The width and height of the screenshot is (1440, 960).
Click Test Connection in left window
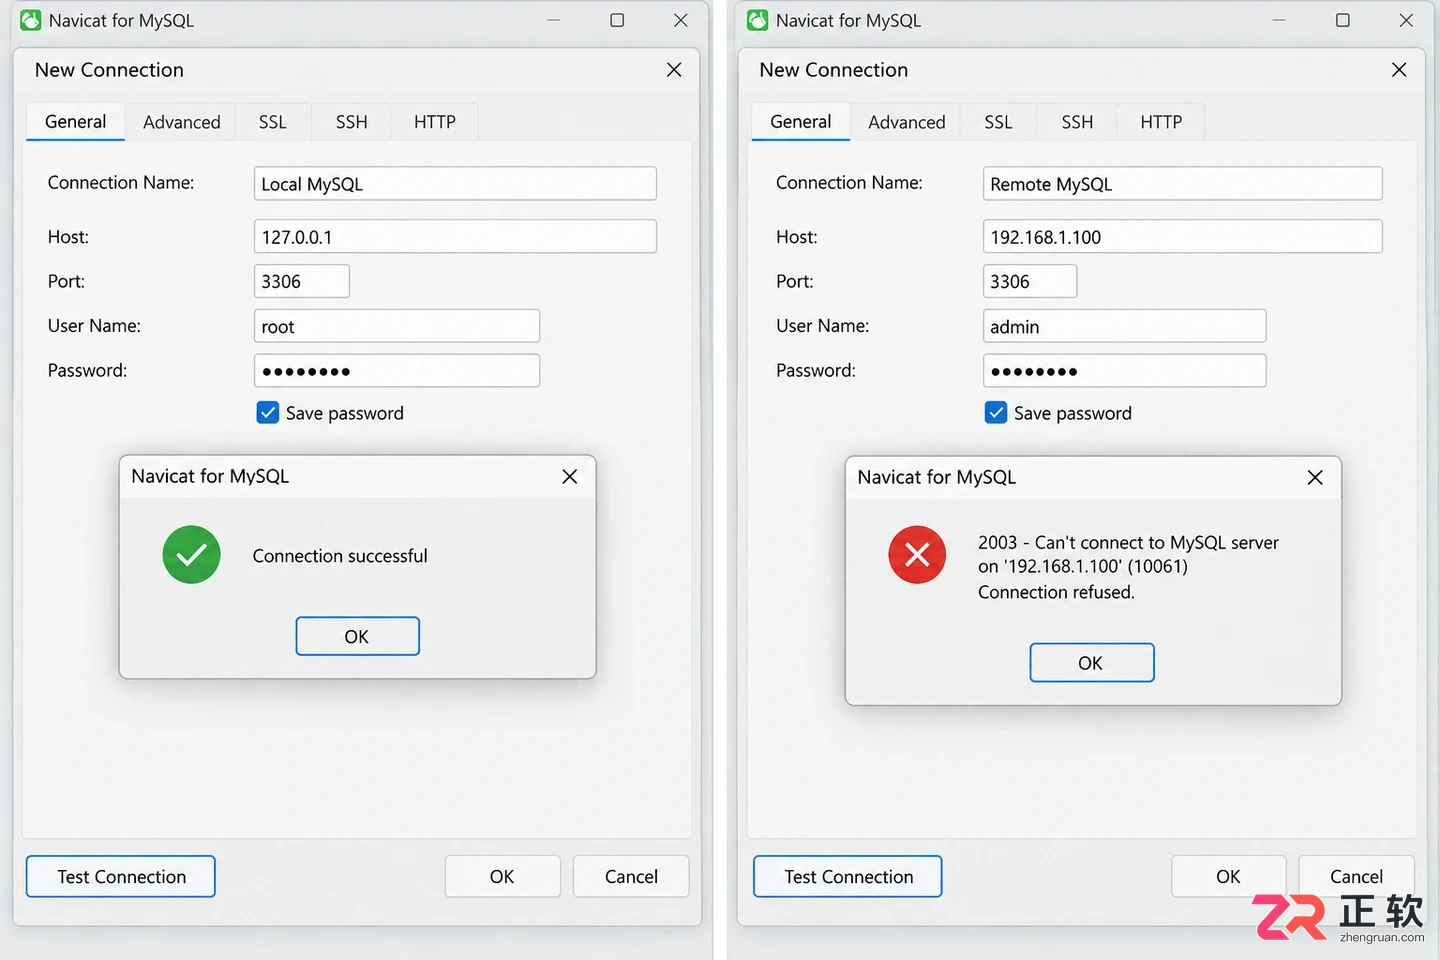pyautogui.click(x=121, y=877)
